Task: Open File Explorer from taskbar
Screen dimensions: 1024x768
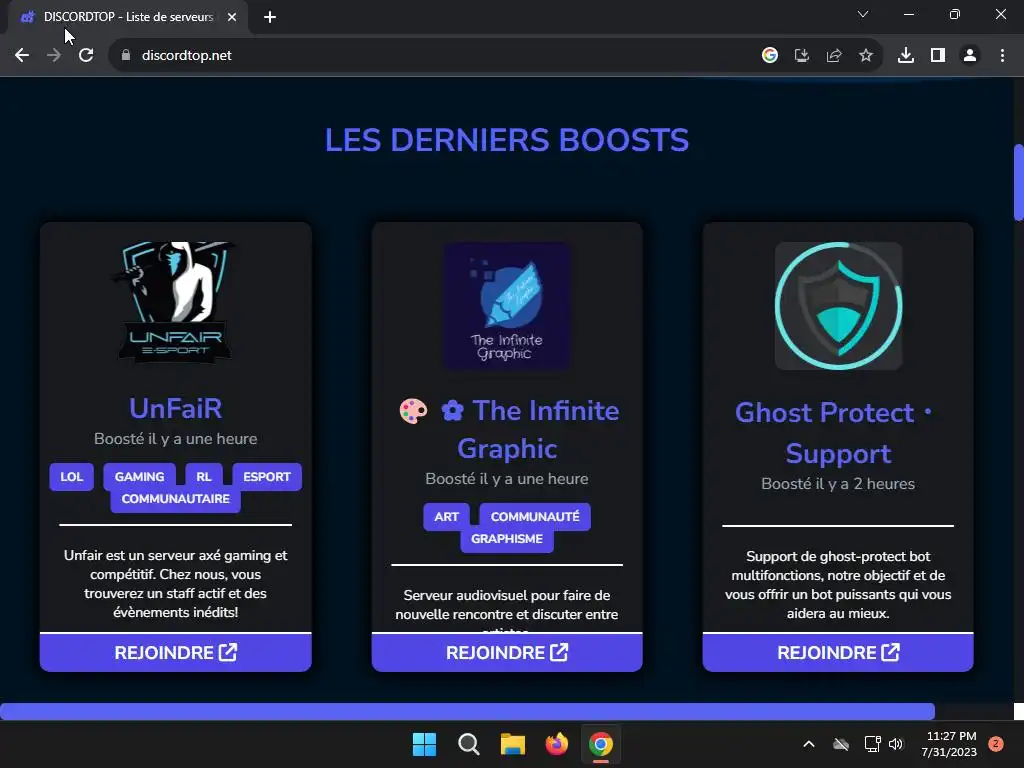Action: 513,744
